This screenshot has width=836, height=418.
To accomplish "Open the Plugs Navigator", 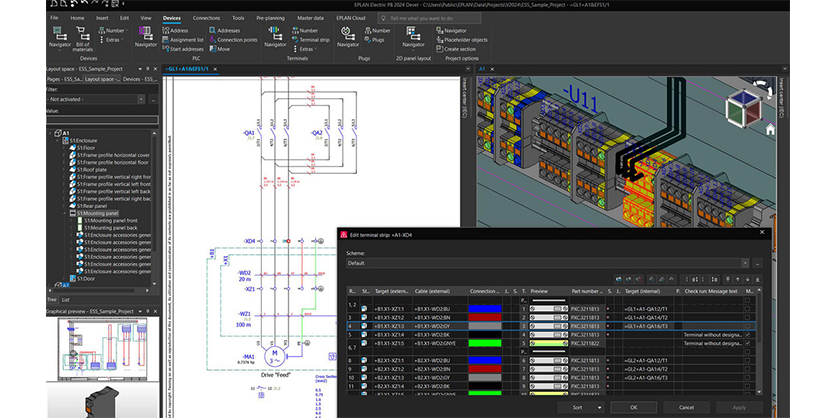I will [348, 34].
